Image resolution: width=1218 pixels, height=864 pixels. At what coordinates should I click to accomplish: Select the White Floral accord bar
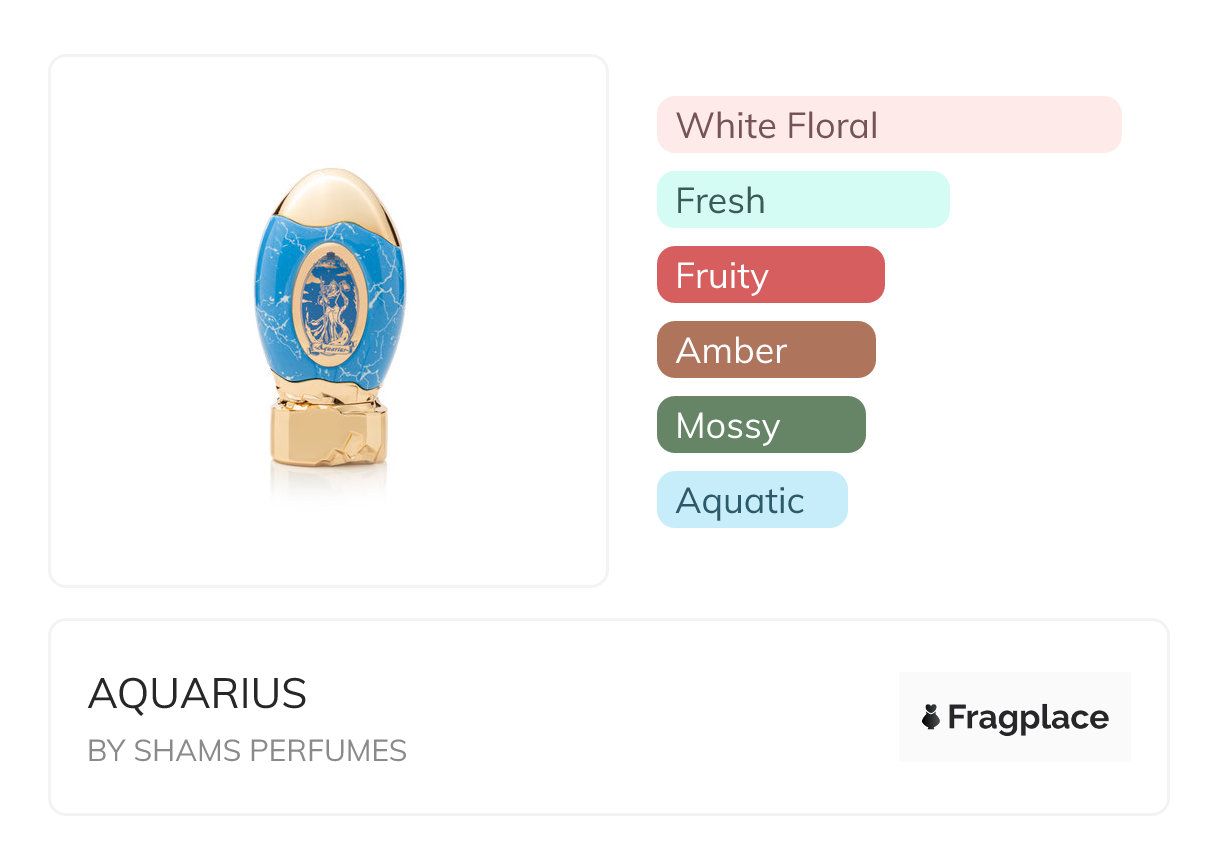coord(889,125)
